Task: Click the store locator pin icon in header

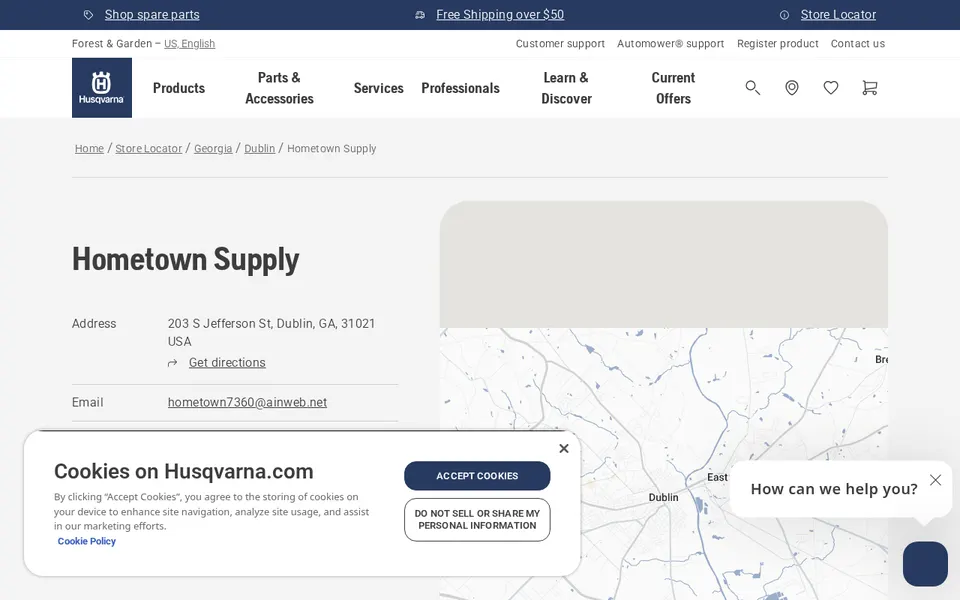Action: coord(792,88)
